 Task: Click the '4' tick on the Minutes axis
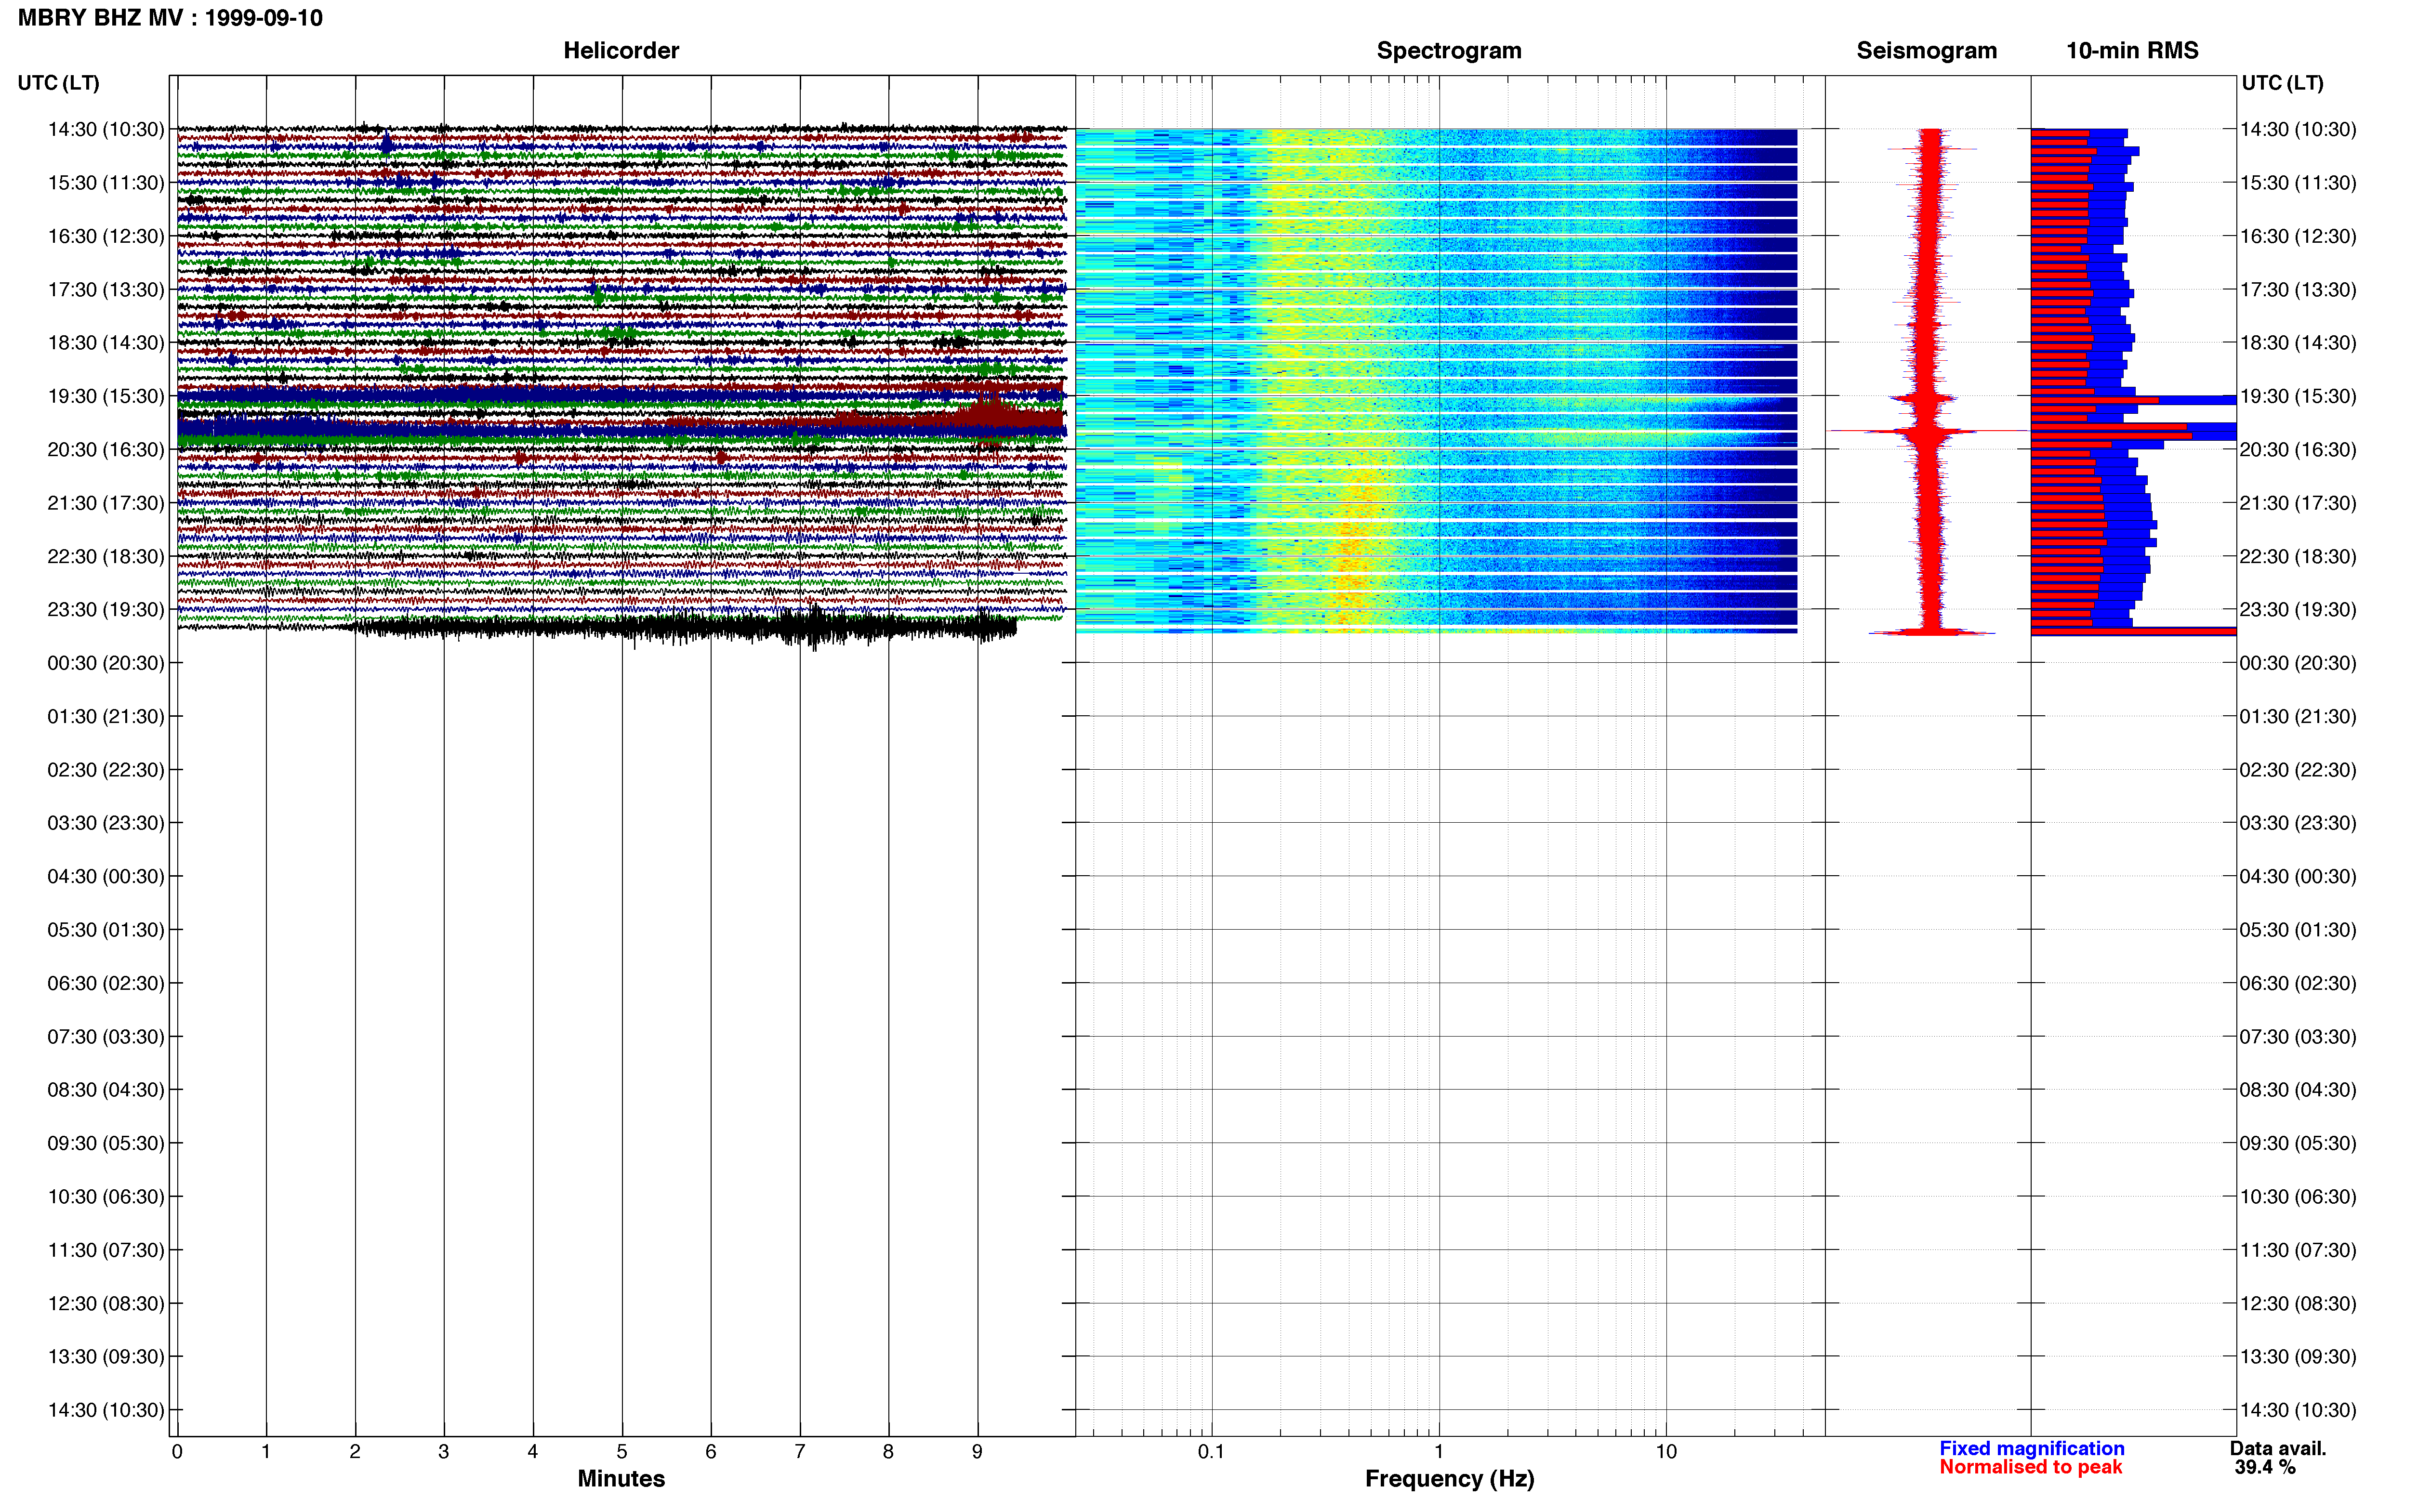click(533, 1451)
